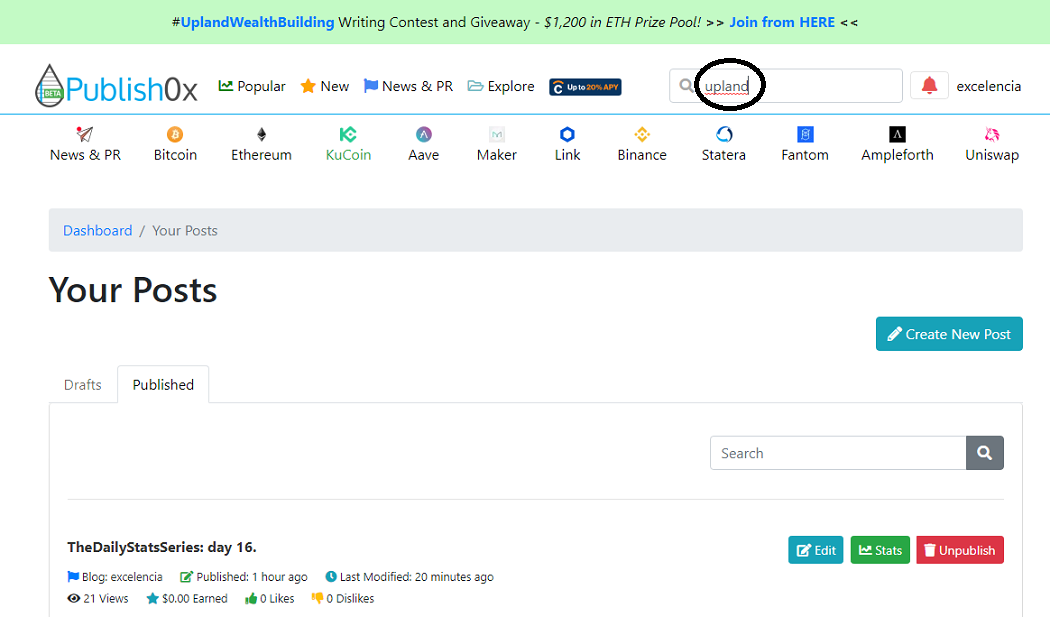
Task: Click the 21 Views text
Action: [x=98, y=598]
